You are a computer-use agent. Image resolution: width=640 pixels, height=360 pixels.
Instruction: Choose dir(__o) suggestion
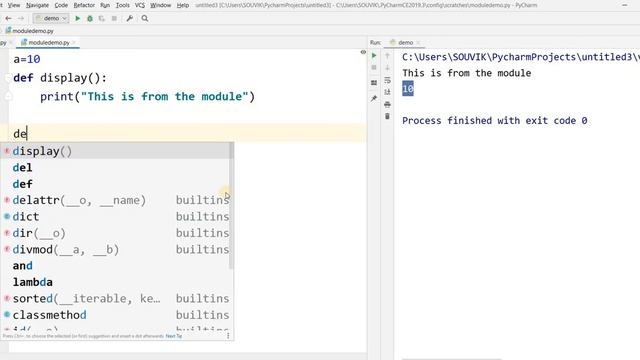[117, 233]
